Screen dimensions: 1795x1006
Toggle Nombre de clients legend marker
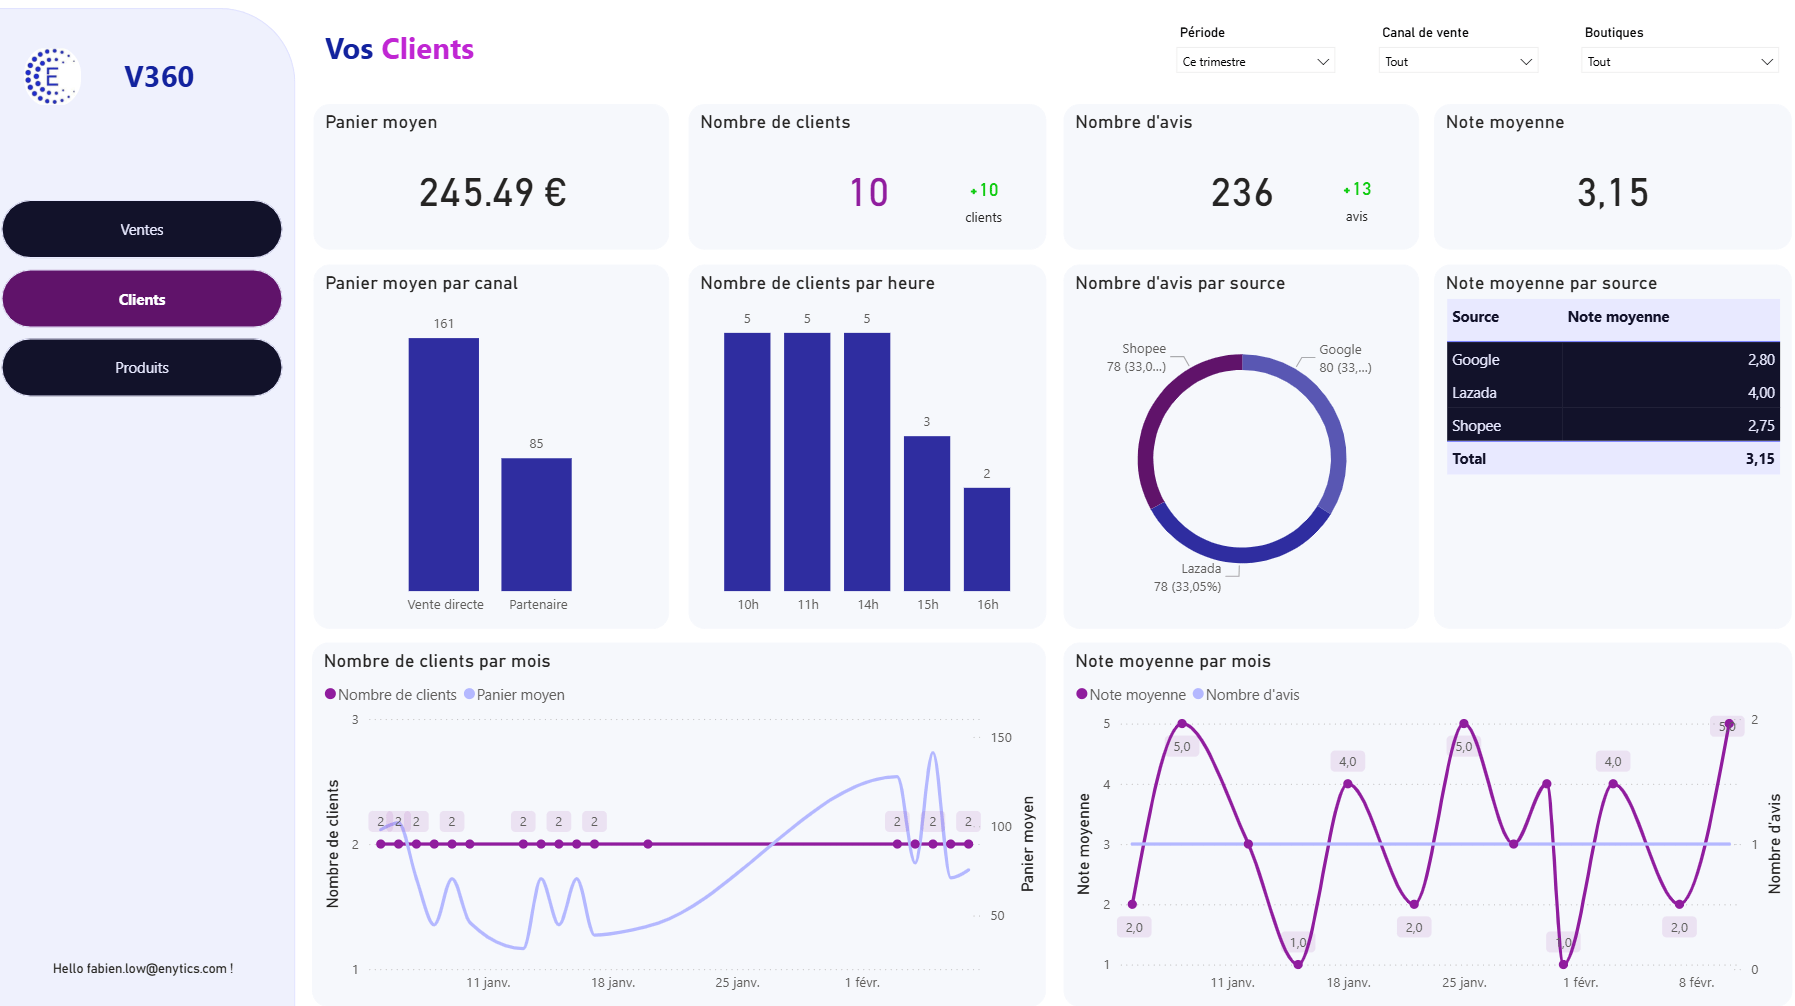point(330,694)
